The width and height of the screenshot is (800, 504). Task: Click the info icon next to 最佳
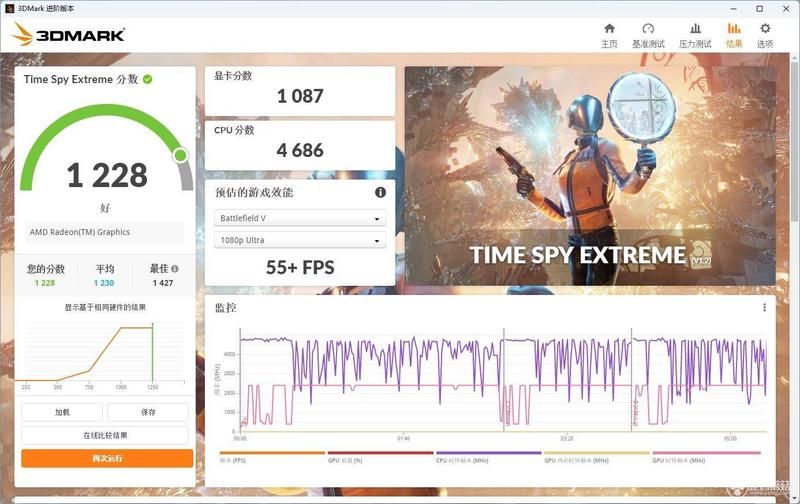click(175, 268)
